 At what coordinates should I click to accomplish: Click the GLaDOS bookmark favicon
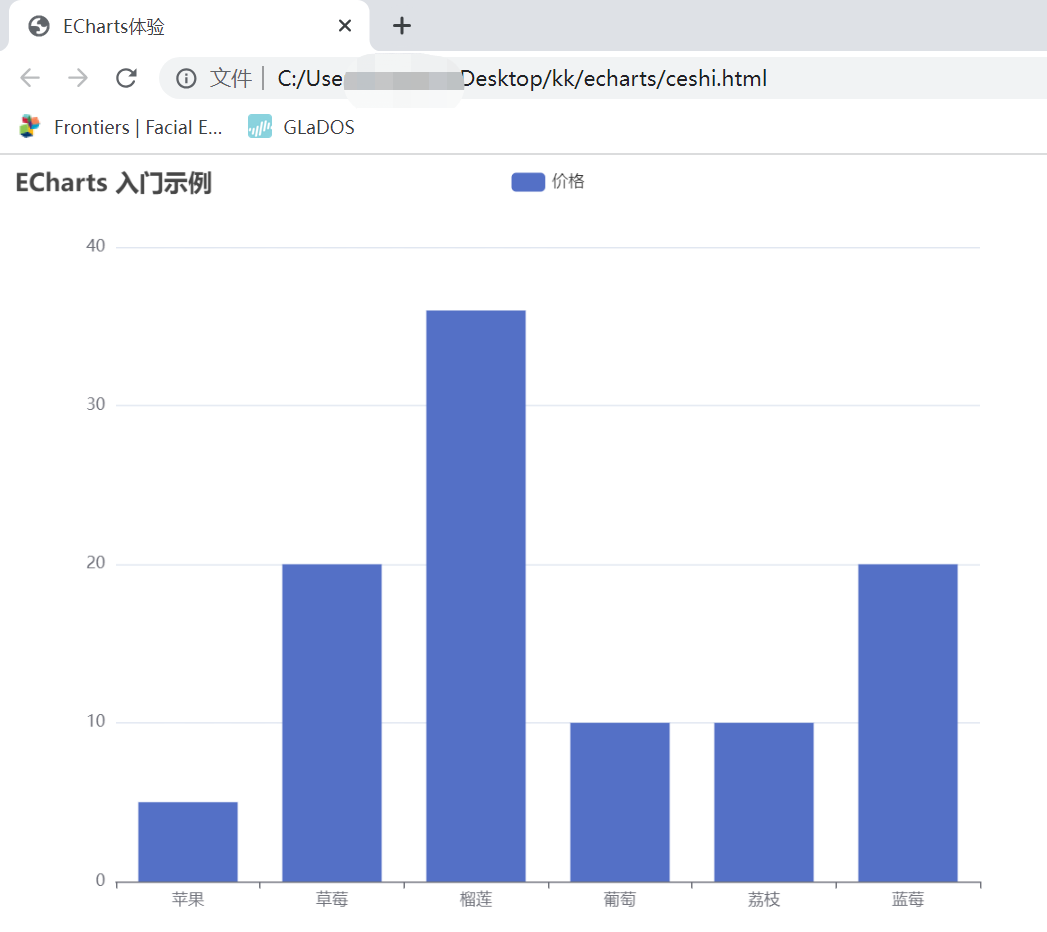click(257, 127)
